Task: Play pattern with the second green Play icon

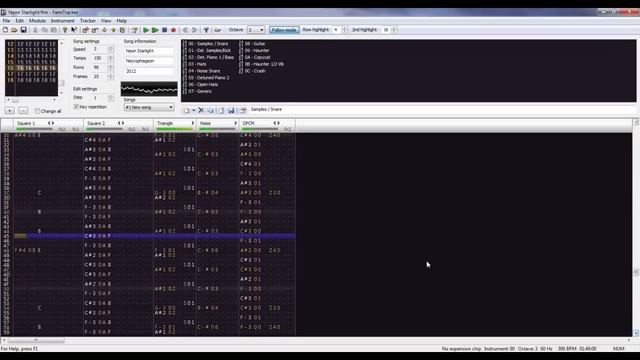Action: tap(155, 30)
